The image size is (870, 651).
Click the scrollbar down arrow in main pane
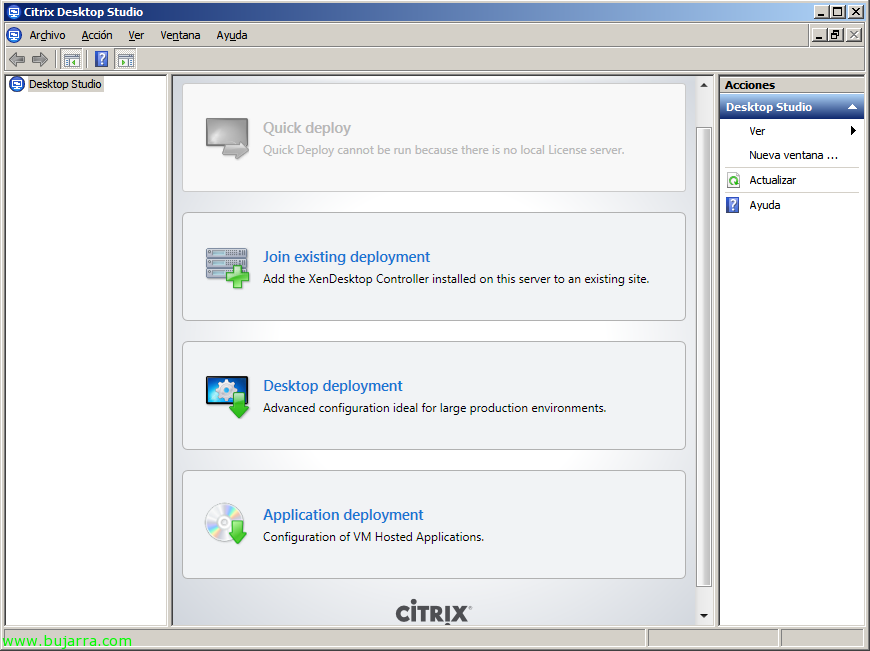point(703,616)
